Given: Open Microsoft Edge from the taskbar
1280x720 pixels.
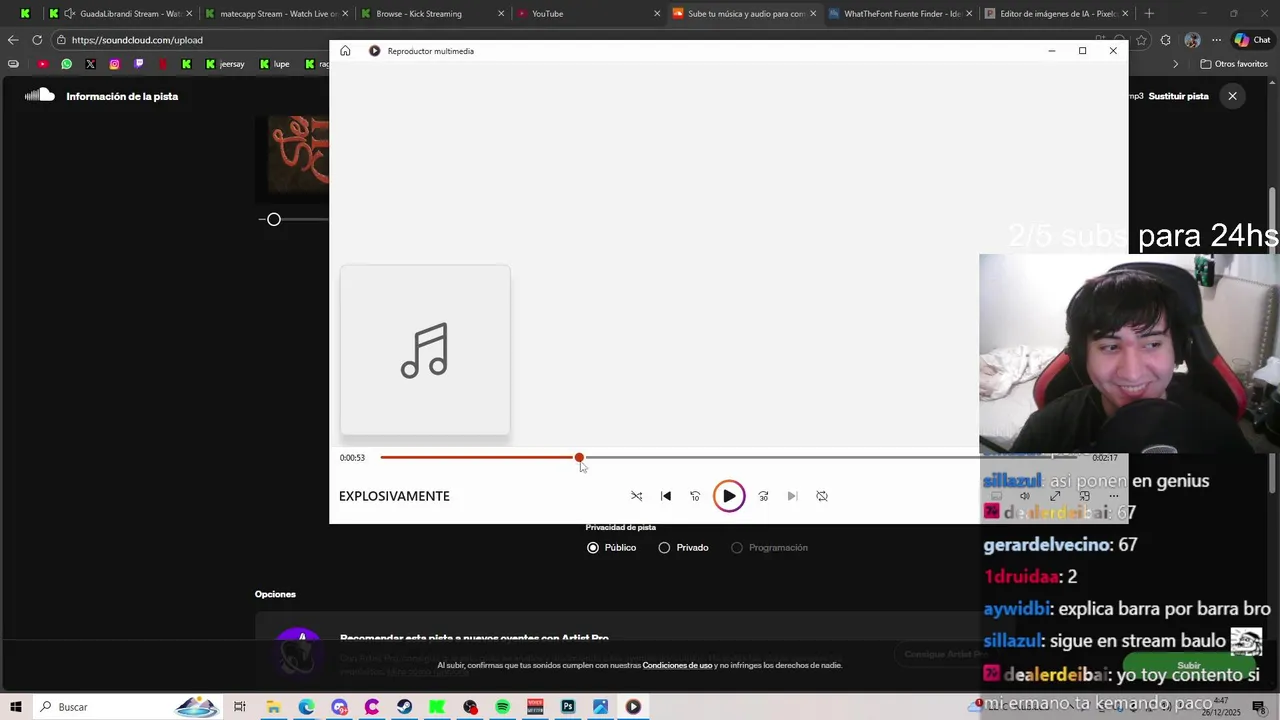Looking at the screenshot, I should (x=306, y=707).
